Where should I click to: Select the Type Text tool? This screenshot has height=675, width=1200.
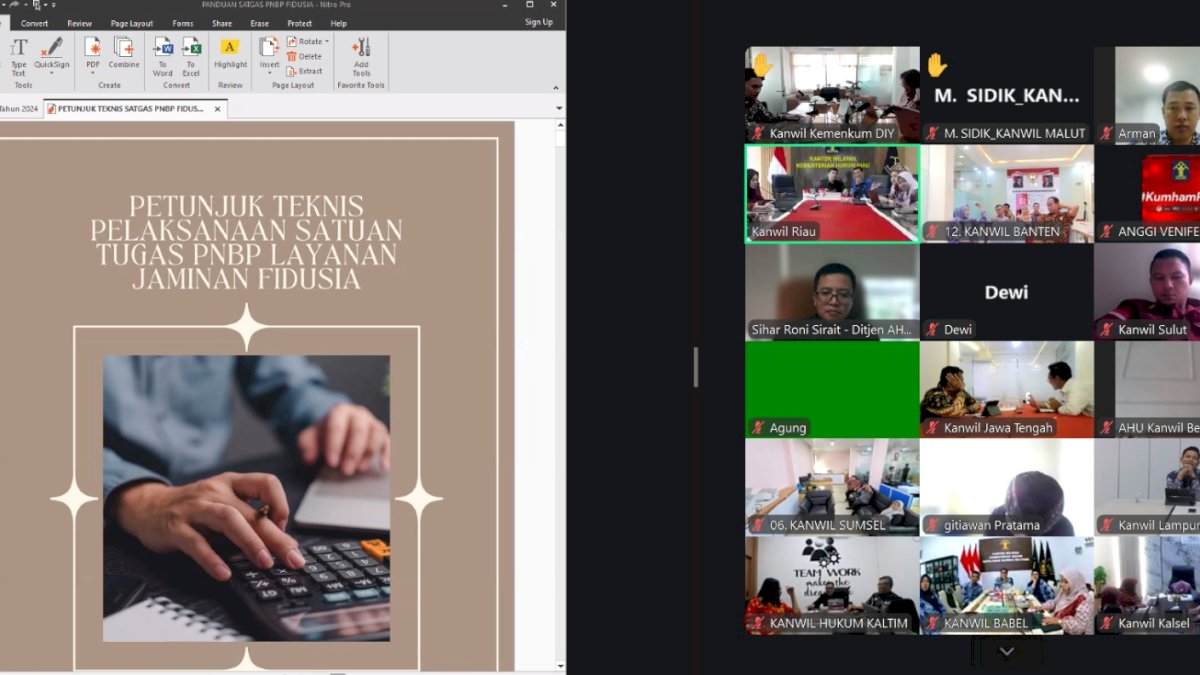tap(18, 56)
